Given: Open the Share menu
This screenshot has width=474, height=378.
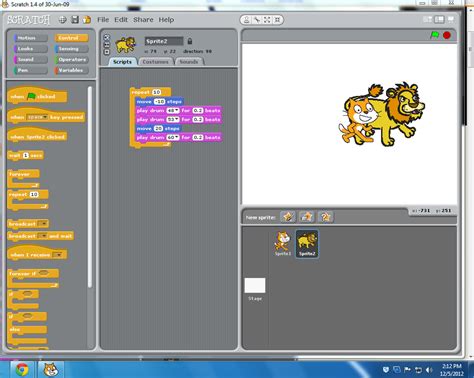Looking at the screenshot, I should (143, 20).
